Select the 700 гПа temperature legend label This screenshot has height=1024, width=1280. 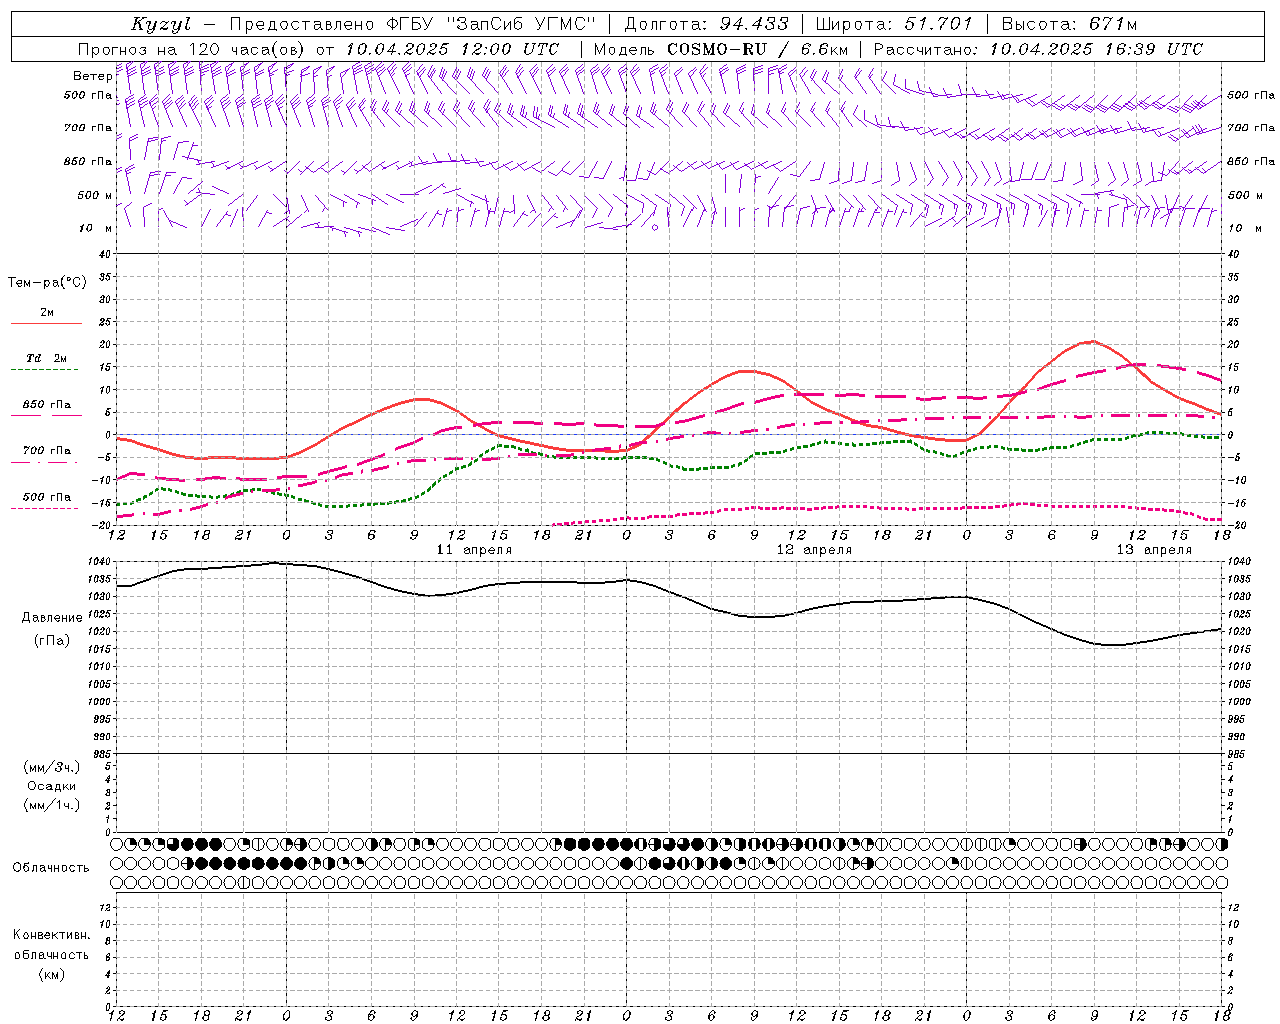47,451
